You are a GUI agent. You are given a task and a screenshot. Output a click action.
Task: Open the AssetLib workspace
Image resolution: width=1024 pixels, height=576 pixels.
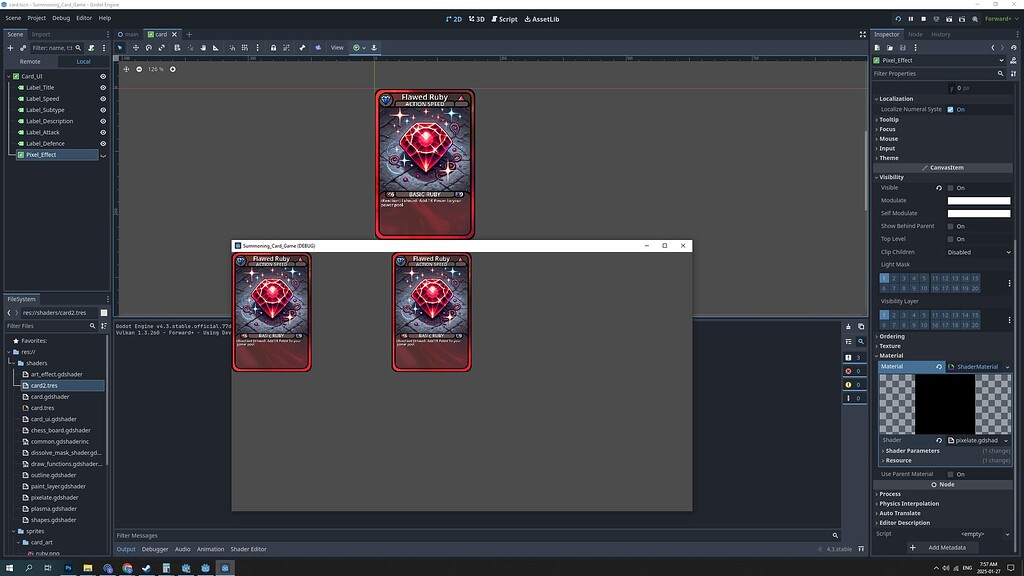pyautogui.click(x=545, y=18)
